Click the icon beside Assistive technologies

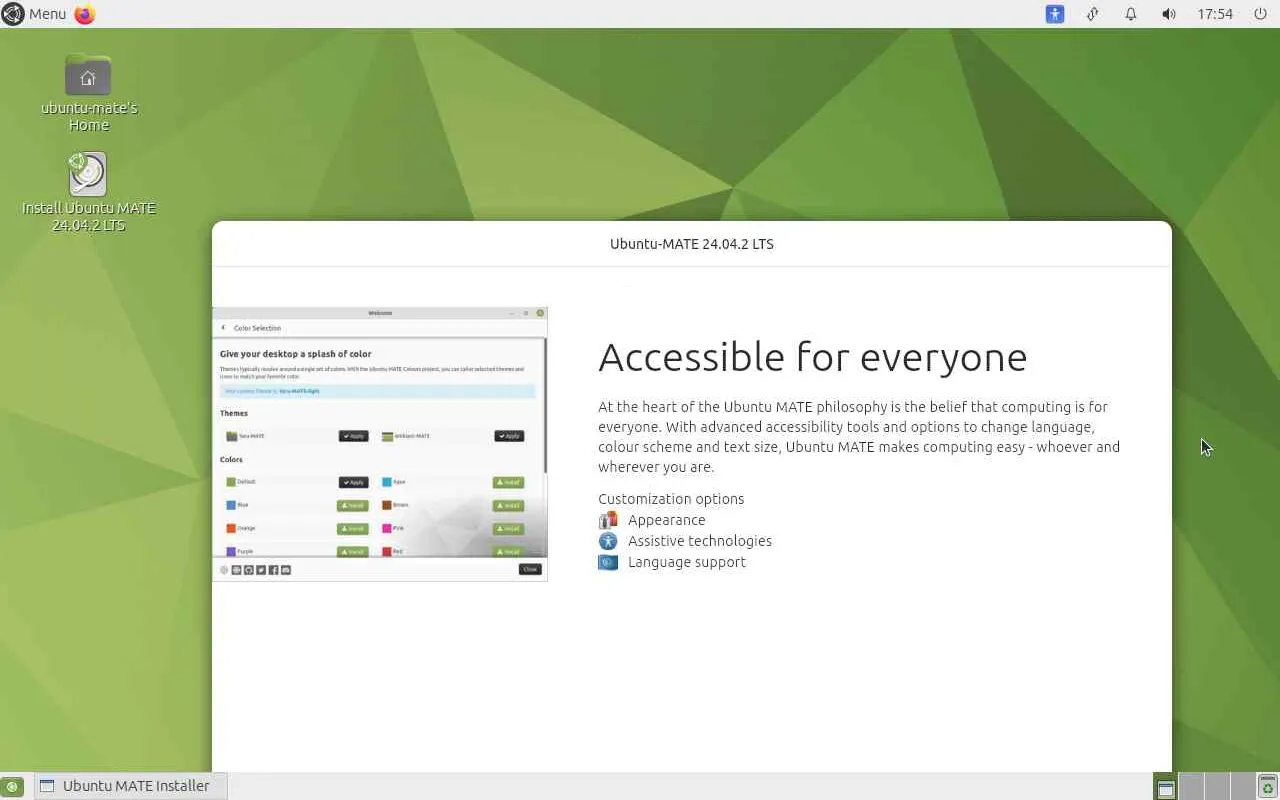coord(608,541)
